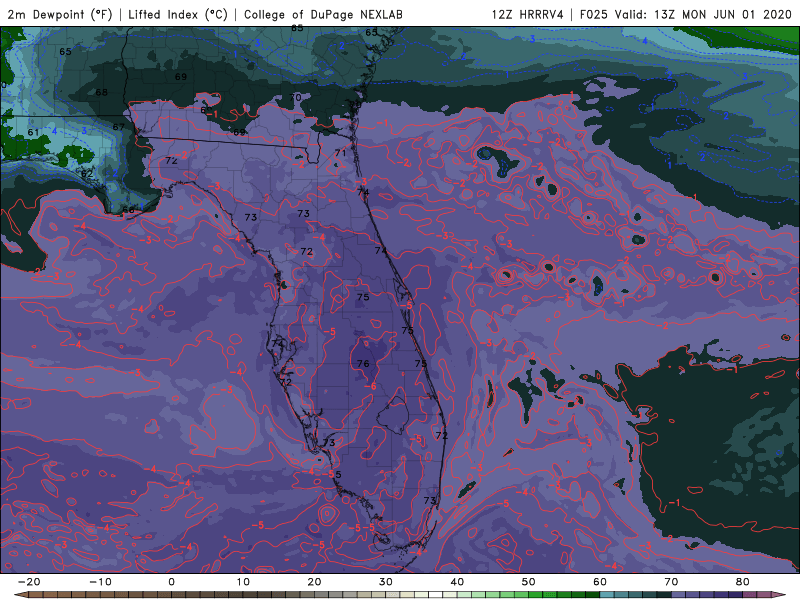
Task: Click the "F025 Valid: 13Z MON JUN 01 2020" text
Action: click(x=686, y=15)
